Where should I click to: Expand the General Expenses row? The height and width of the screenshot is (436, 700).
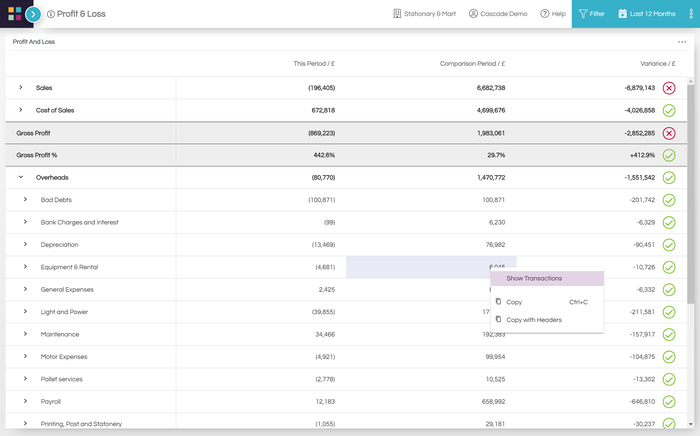25,289
